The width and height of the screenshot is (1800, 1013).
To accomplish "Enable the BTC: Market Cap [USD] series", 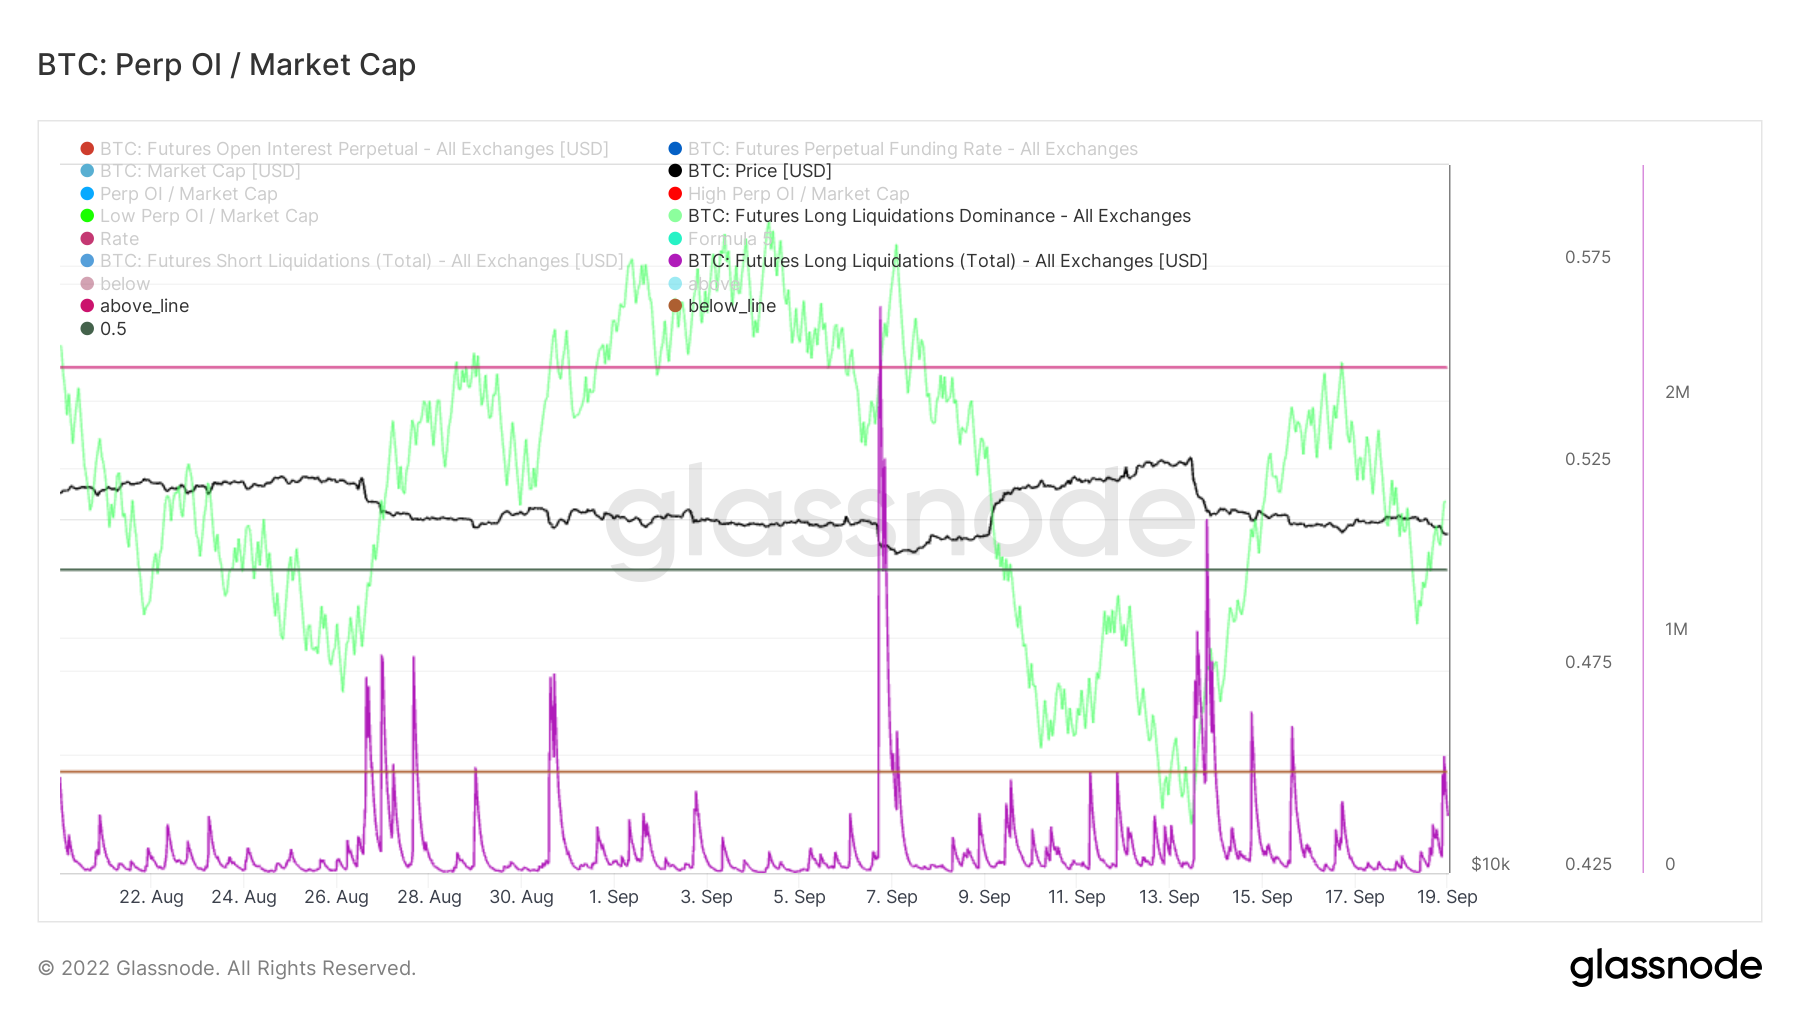I will (199, 171).
